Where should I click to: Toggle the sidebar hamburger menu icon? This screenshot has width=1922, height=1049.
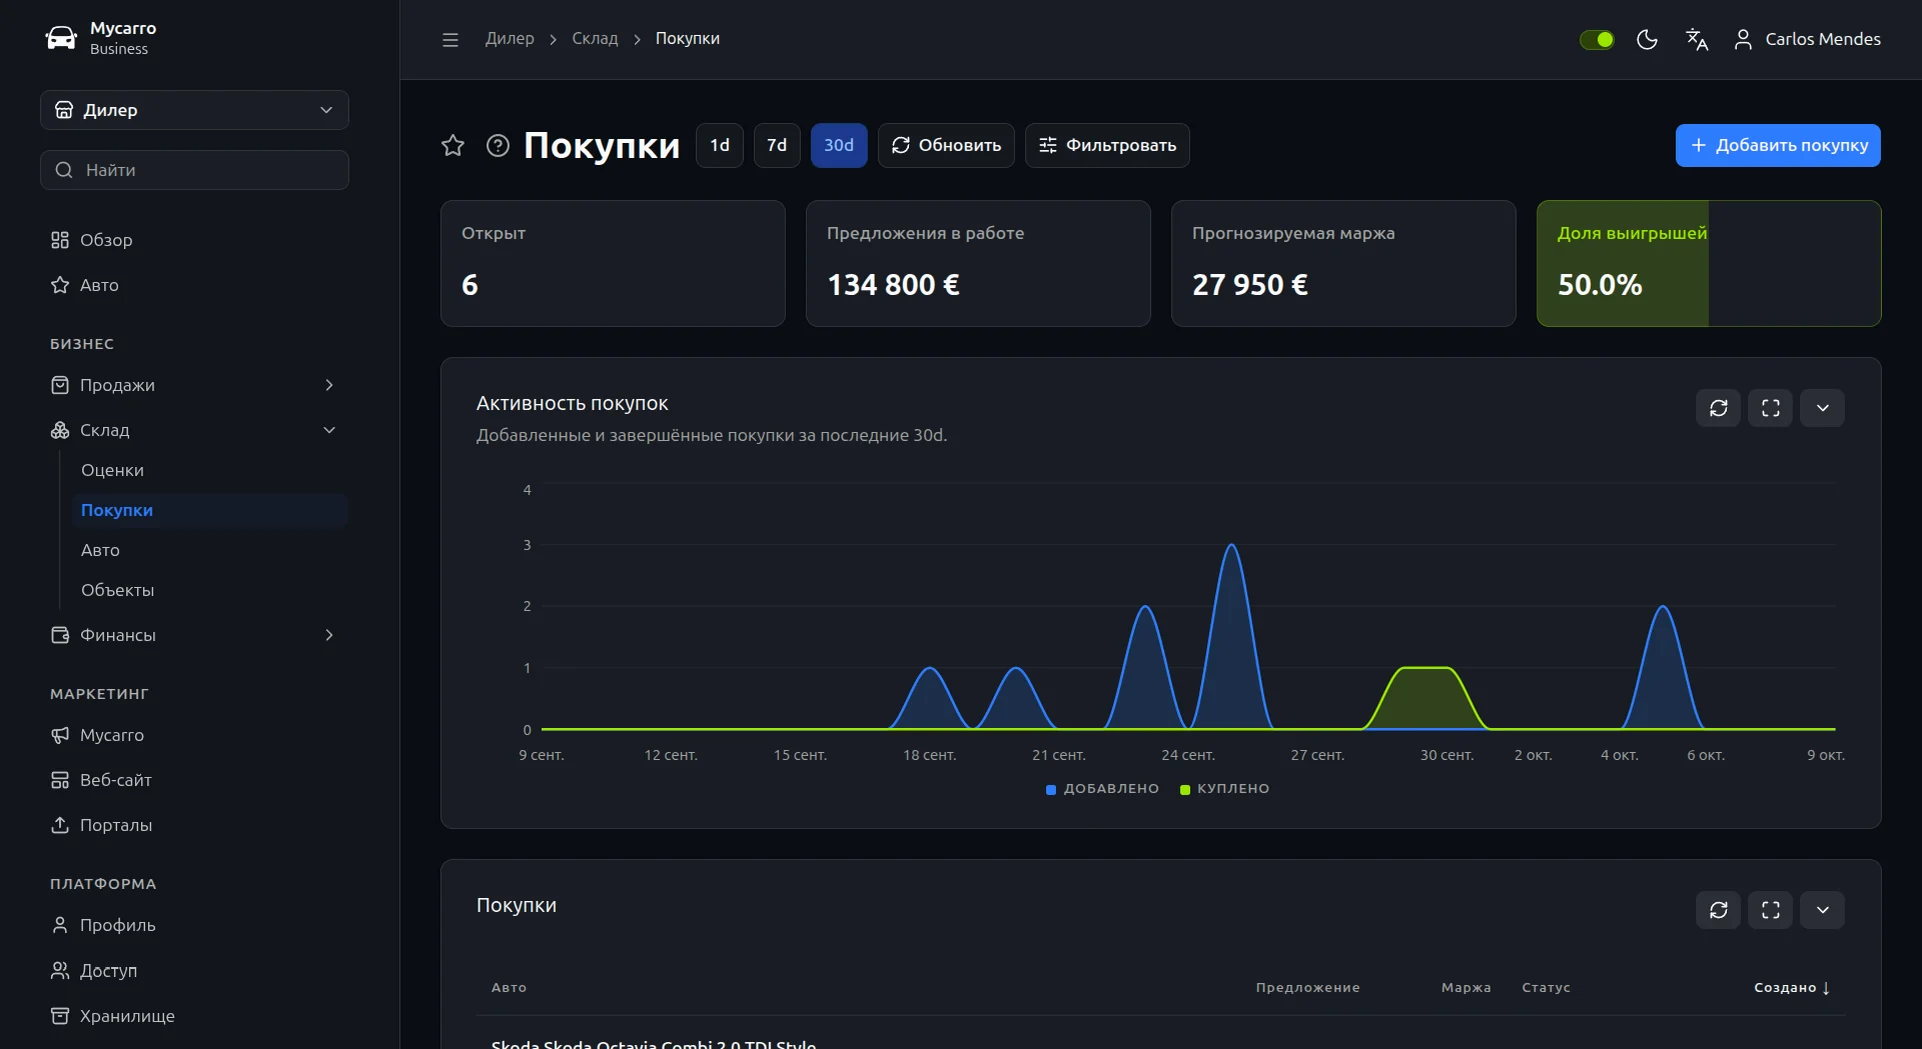tap(450, 39)
